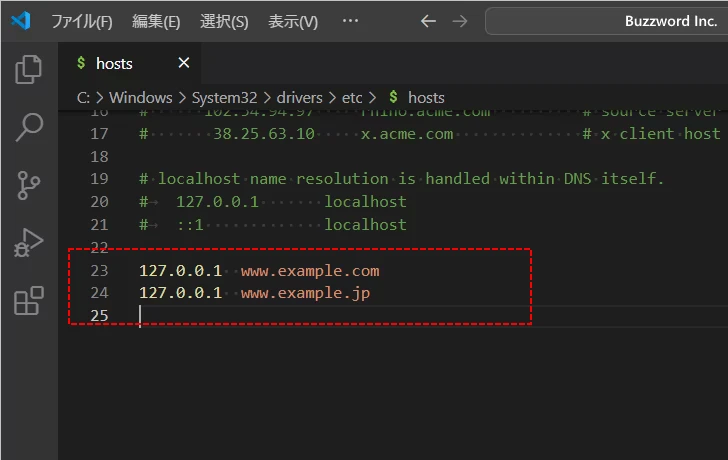The image size is (728, 460).
Task: Close the hosts tab
Action: click(x=183, y=63)
